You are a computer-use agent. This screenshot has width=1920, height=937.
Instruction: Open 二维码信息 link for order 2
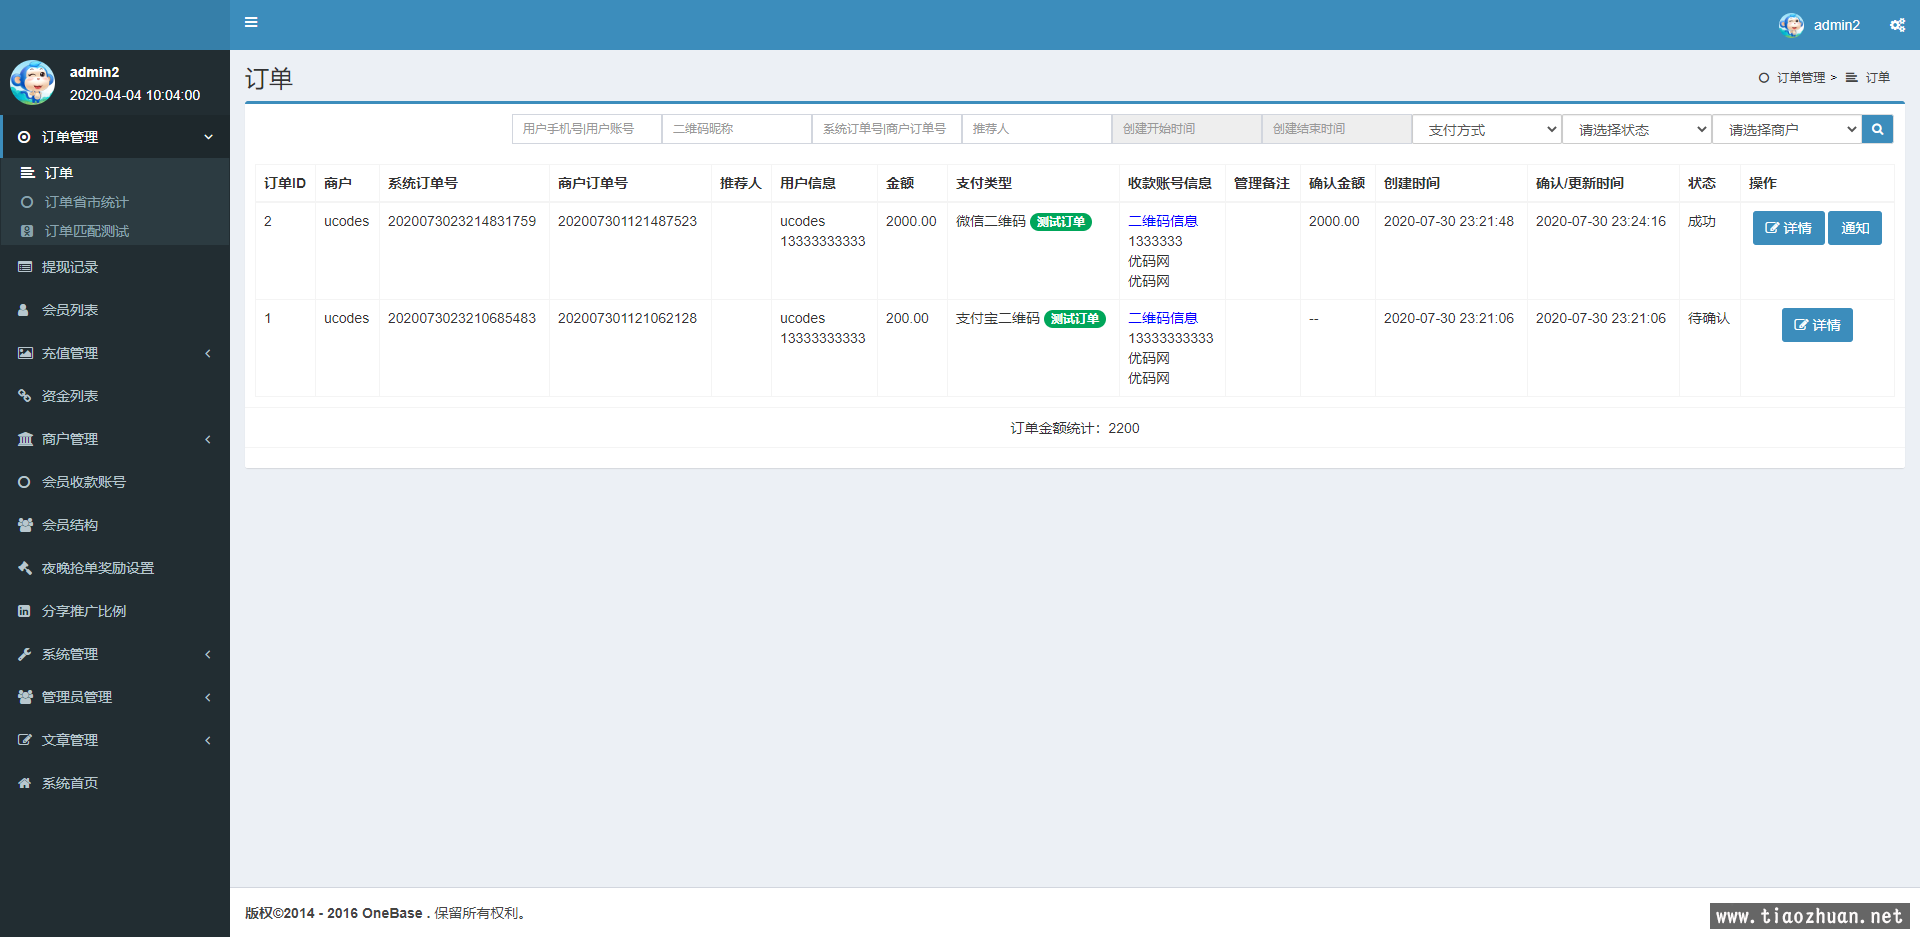1163,221
